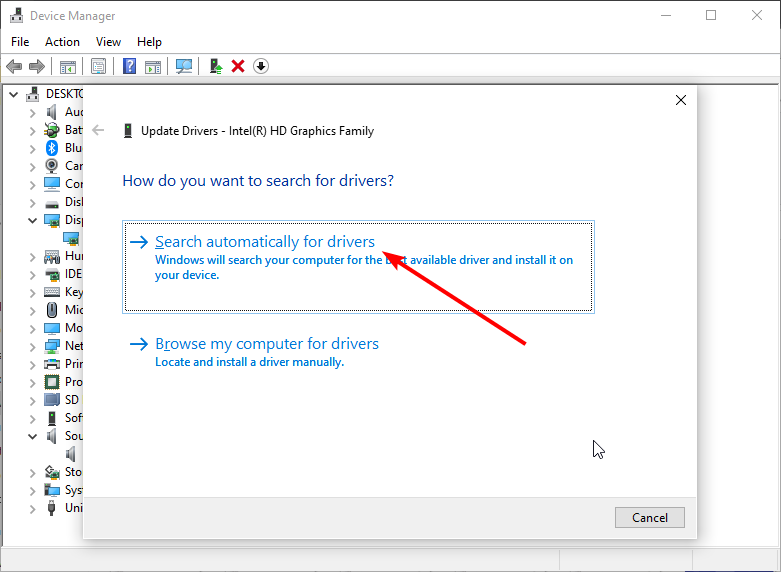Viewport: 781px width, 572px height.
Task: Click the Bluetooth category icon
Action: click(52, 148)
